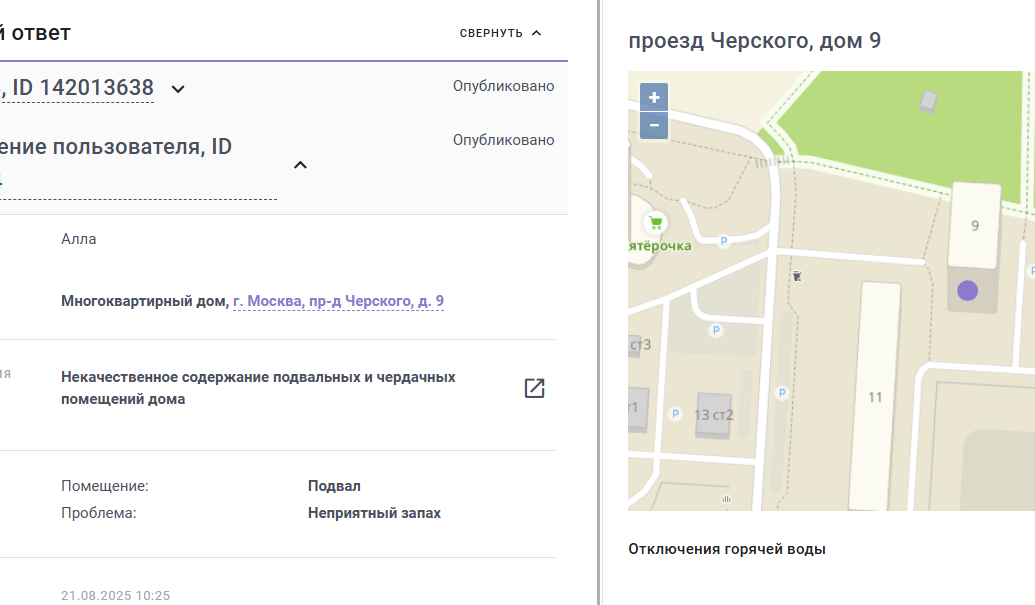Click the small gray structure in green park
Screen dimensions: 1035x605
[929, 101]
